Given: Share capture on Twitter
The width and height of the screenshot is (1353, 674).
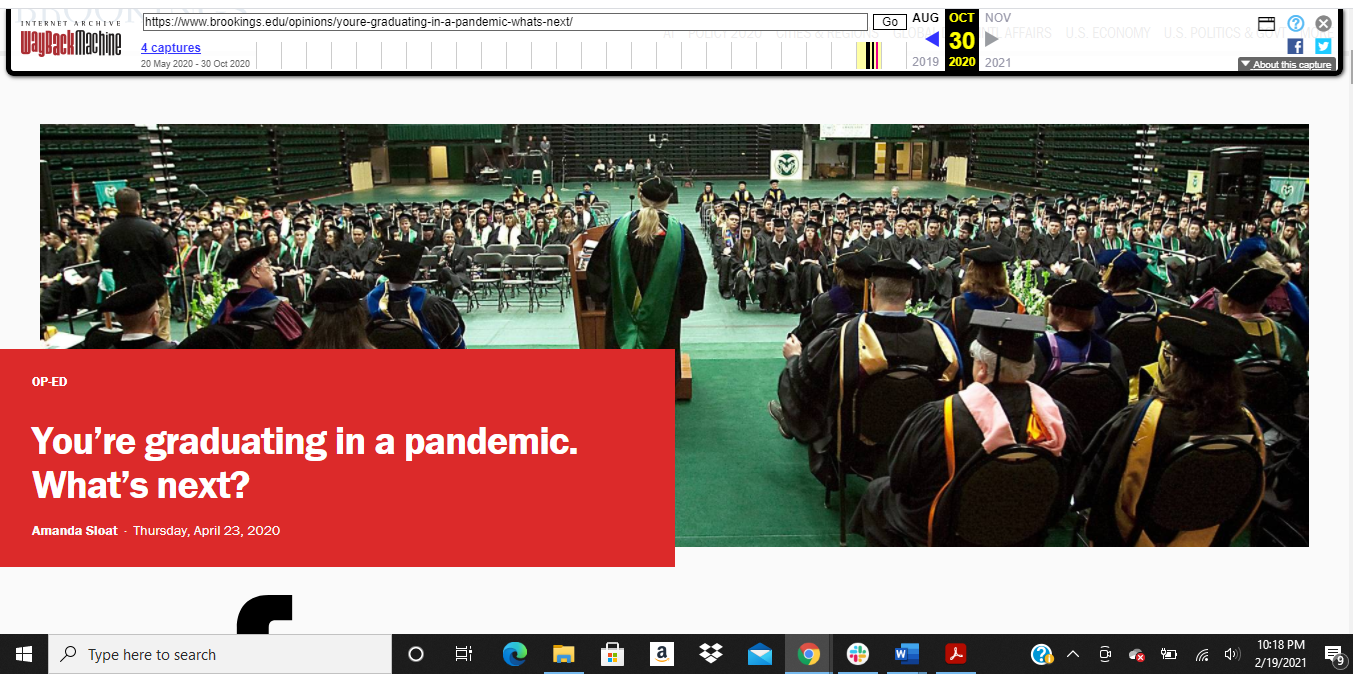Looking at the screenshot, I should click(1323, 46).
